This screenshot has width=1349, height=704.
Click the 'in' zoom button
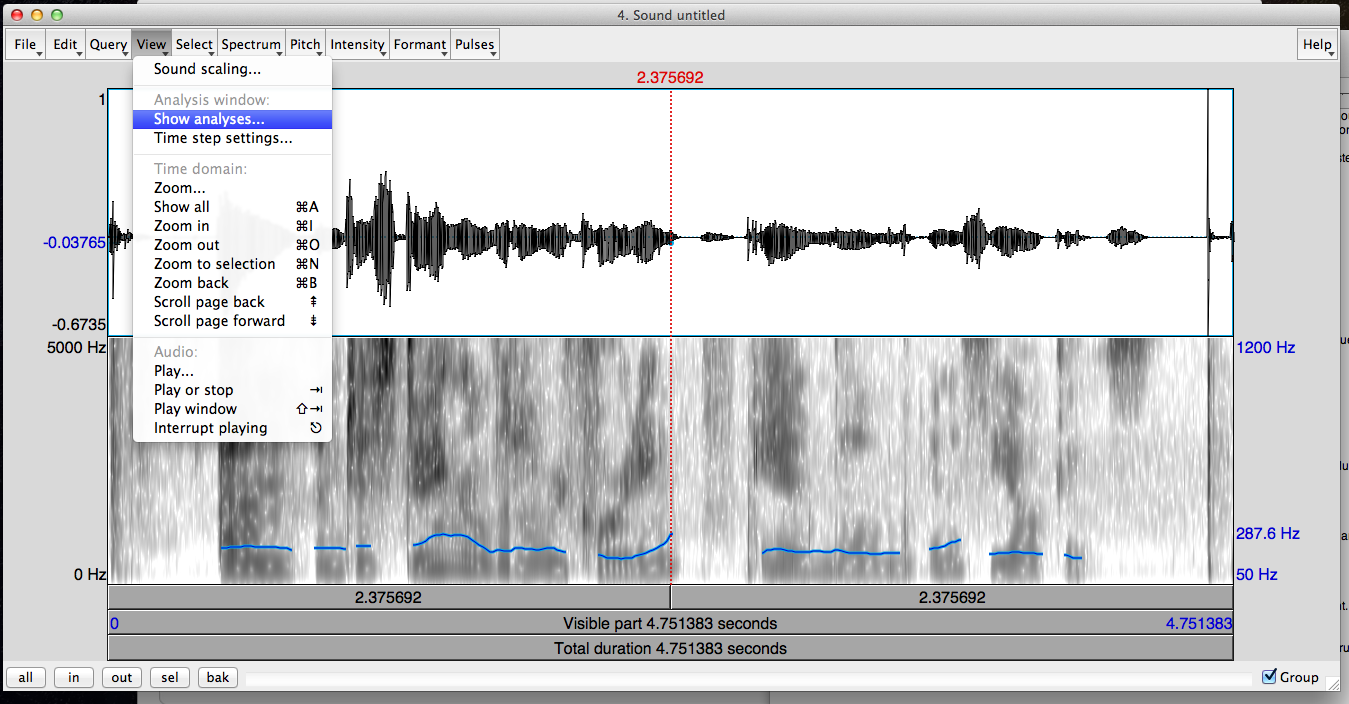click(74, 678)
